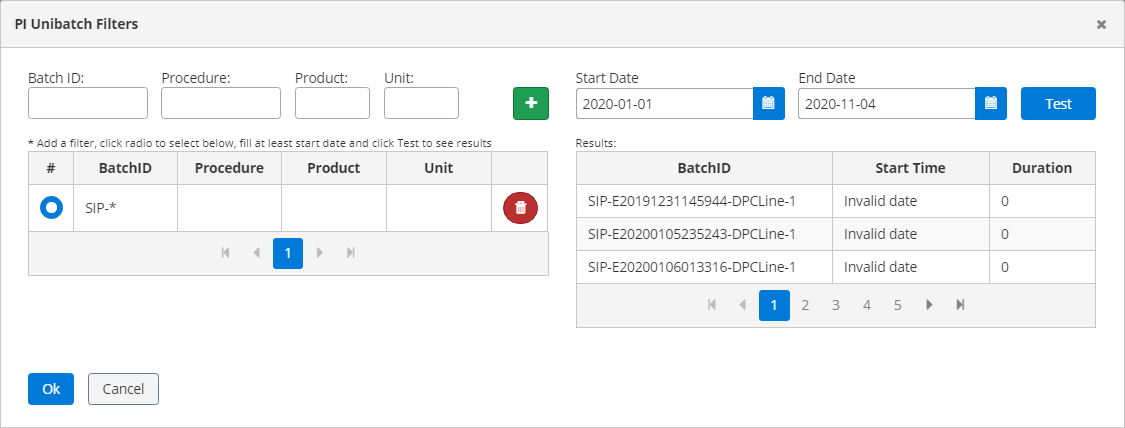The width and height of the screenshot is (1125, 428).
Task: Go to results page 2
Action: (805, 305)
